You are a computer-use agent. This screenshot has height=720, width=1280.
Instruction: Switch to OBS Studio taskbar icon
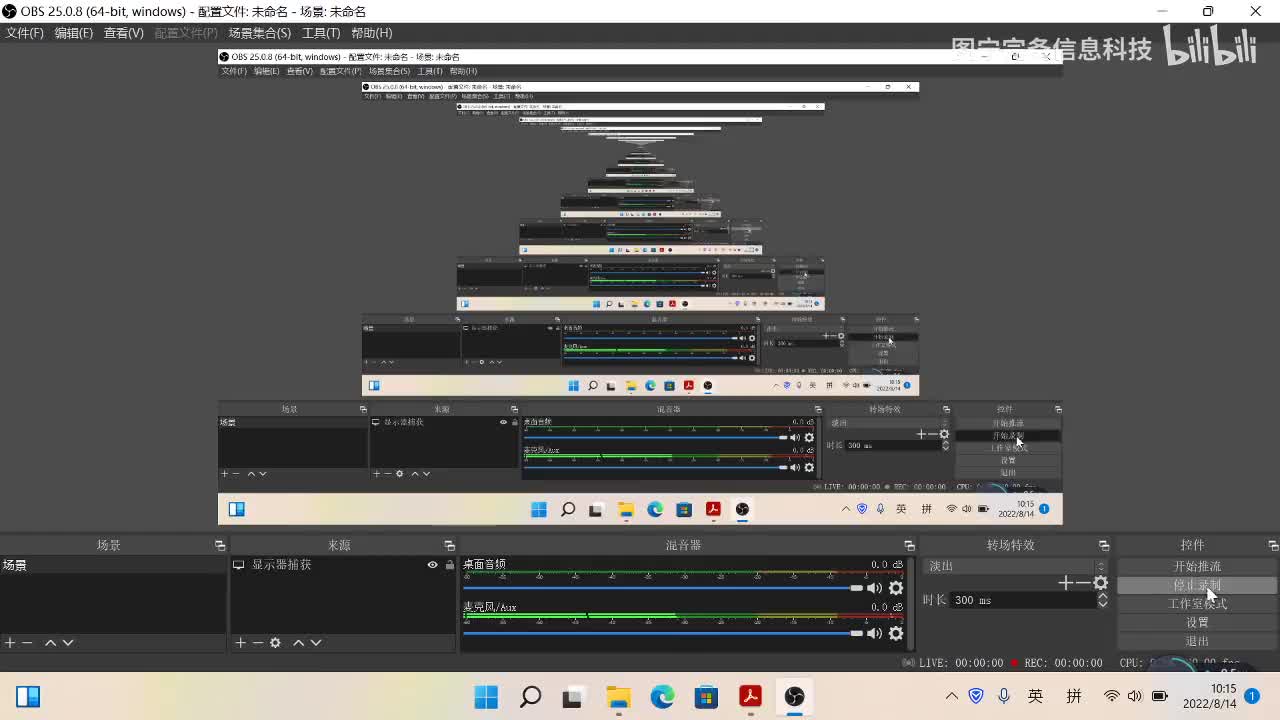(795, 696)
